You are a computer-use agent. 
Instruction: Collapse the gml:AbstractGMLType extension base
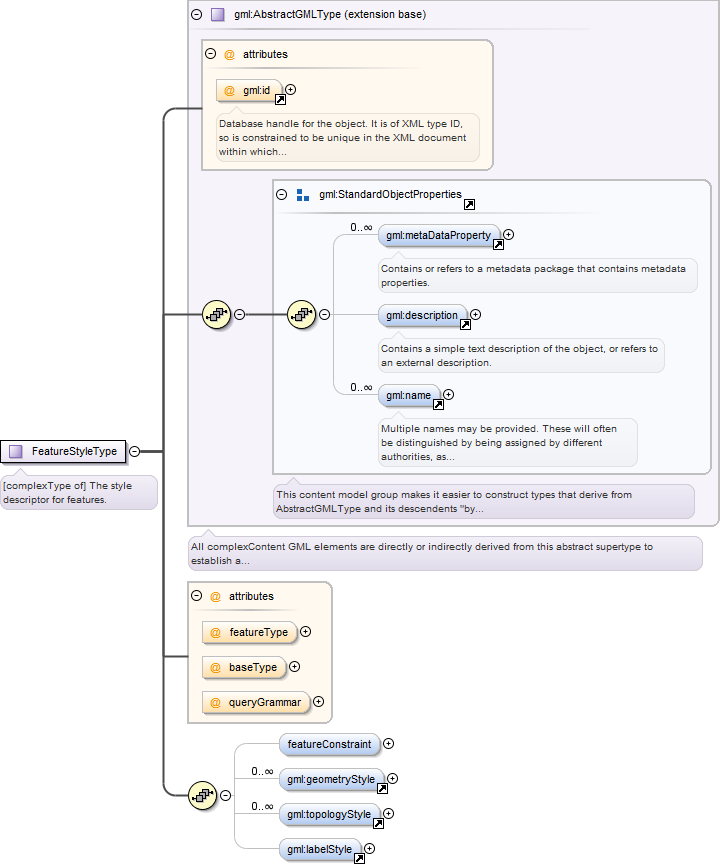pyautogui.click(x=196, y=14)
